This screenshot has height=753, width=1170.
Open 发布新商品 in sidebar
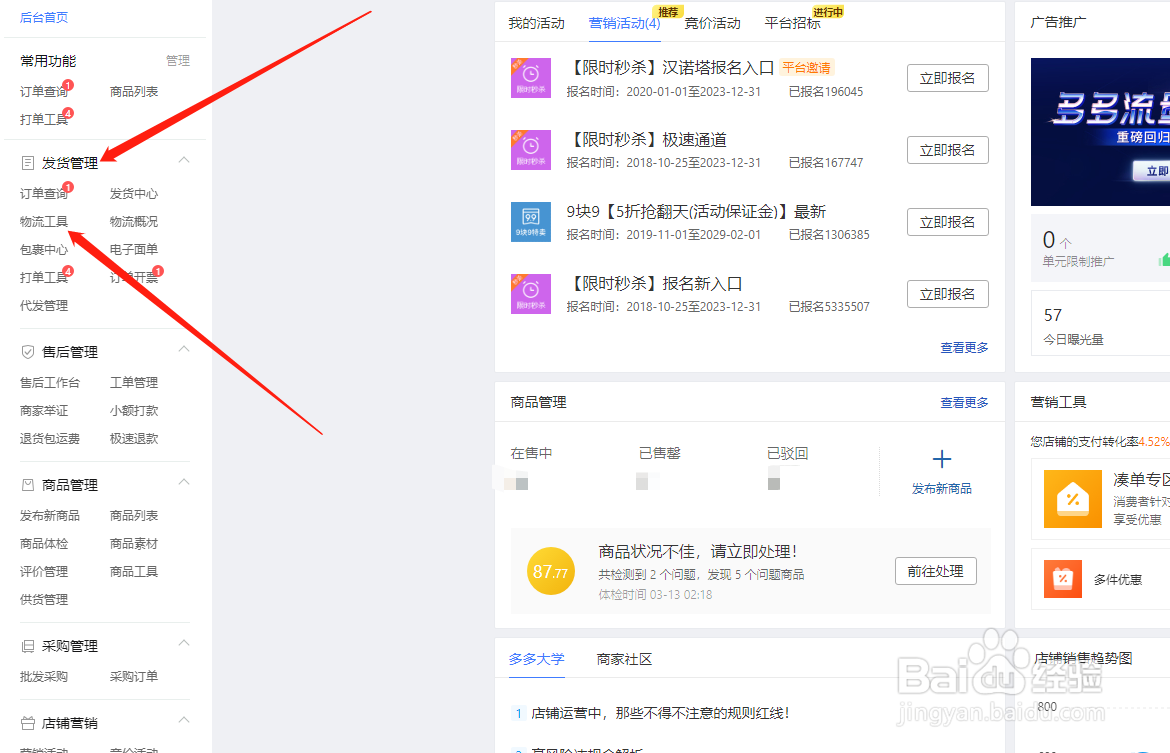point(50,516)
